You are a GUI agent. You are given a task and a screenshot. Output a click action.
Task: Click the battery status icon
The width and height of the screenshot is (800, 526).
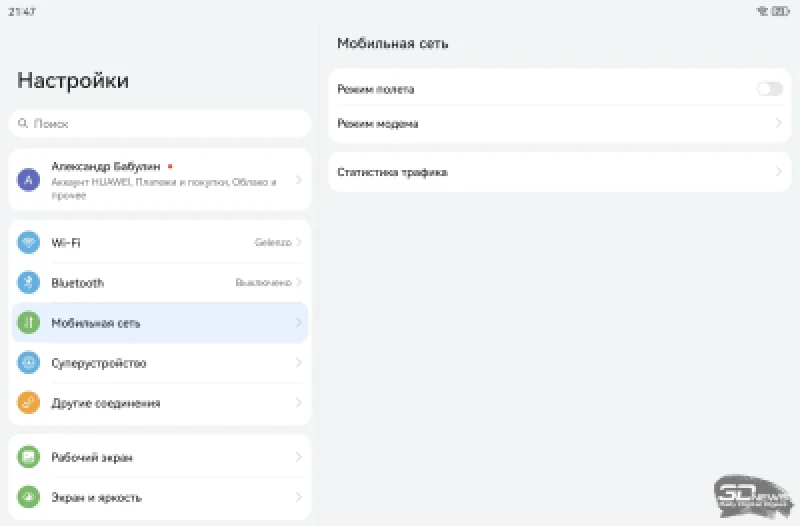(x=780, y=11)
